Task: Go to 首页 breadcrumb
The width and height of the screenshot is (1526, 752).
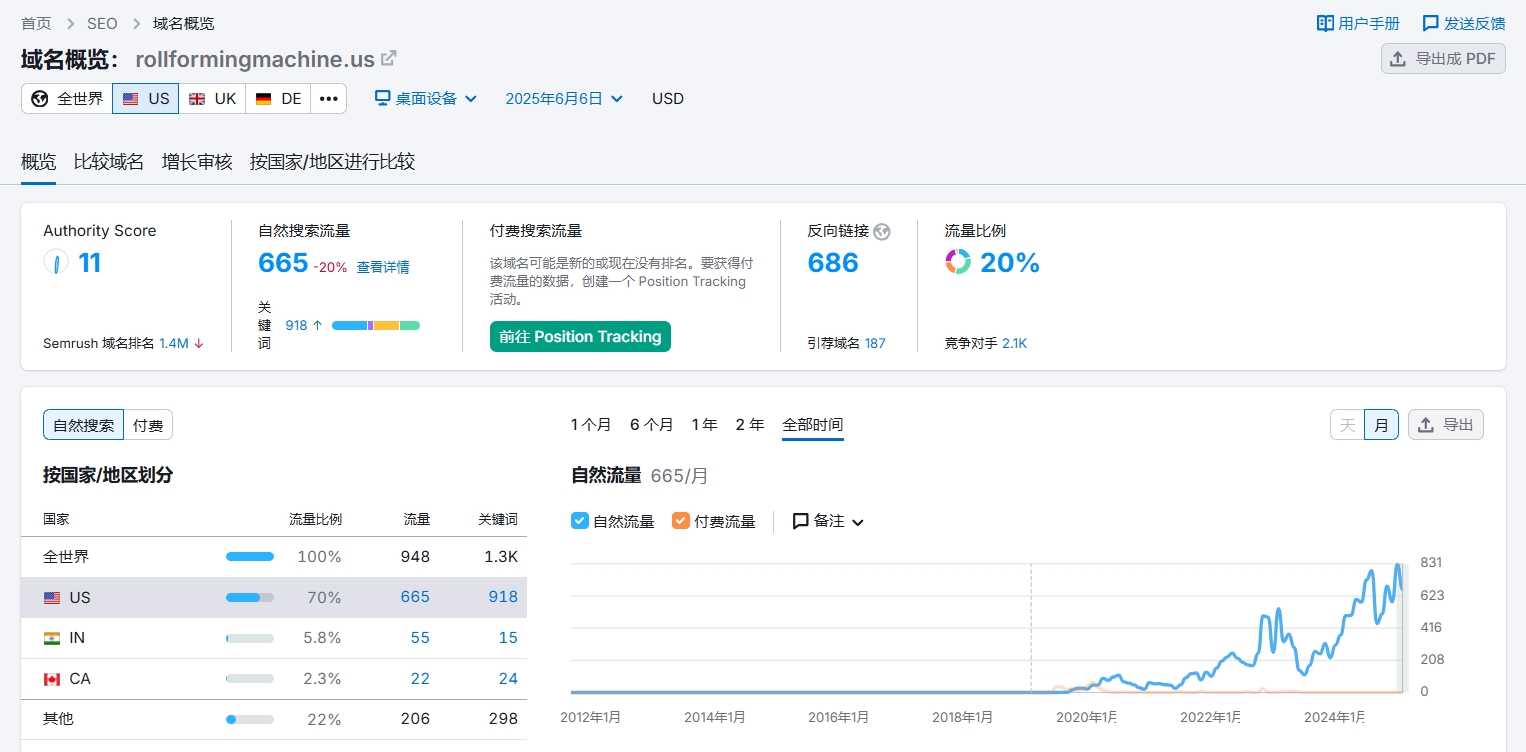Action: pos(37,23)
